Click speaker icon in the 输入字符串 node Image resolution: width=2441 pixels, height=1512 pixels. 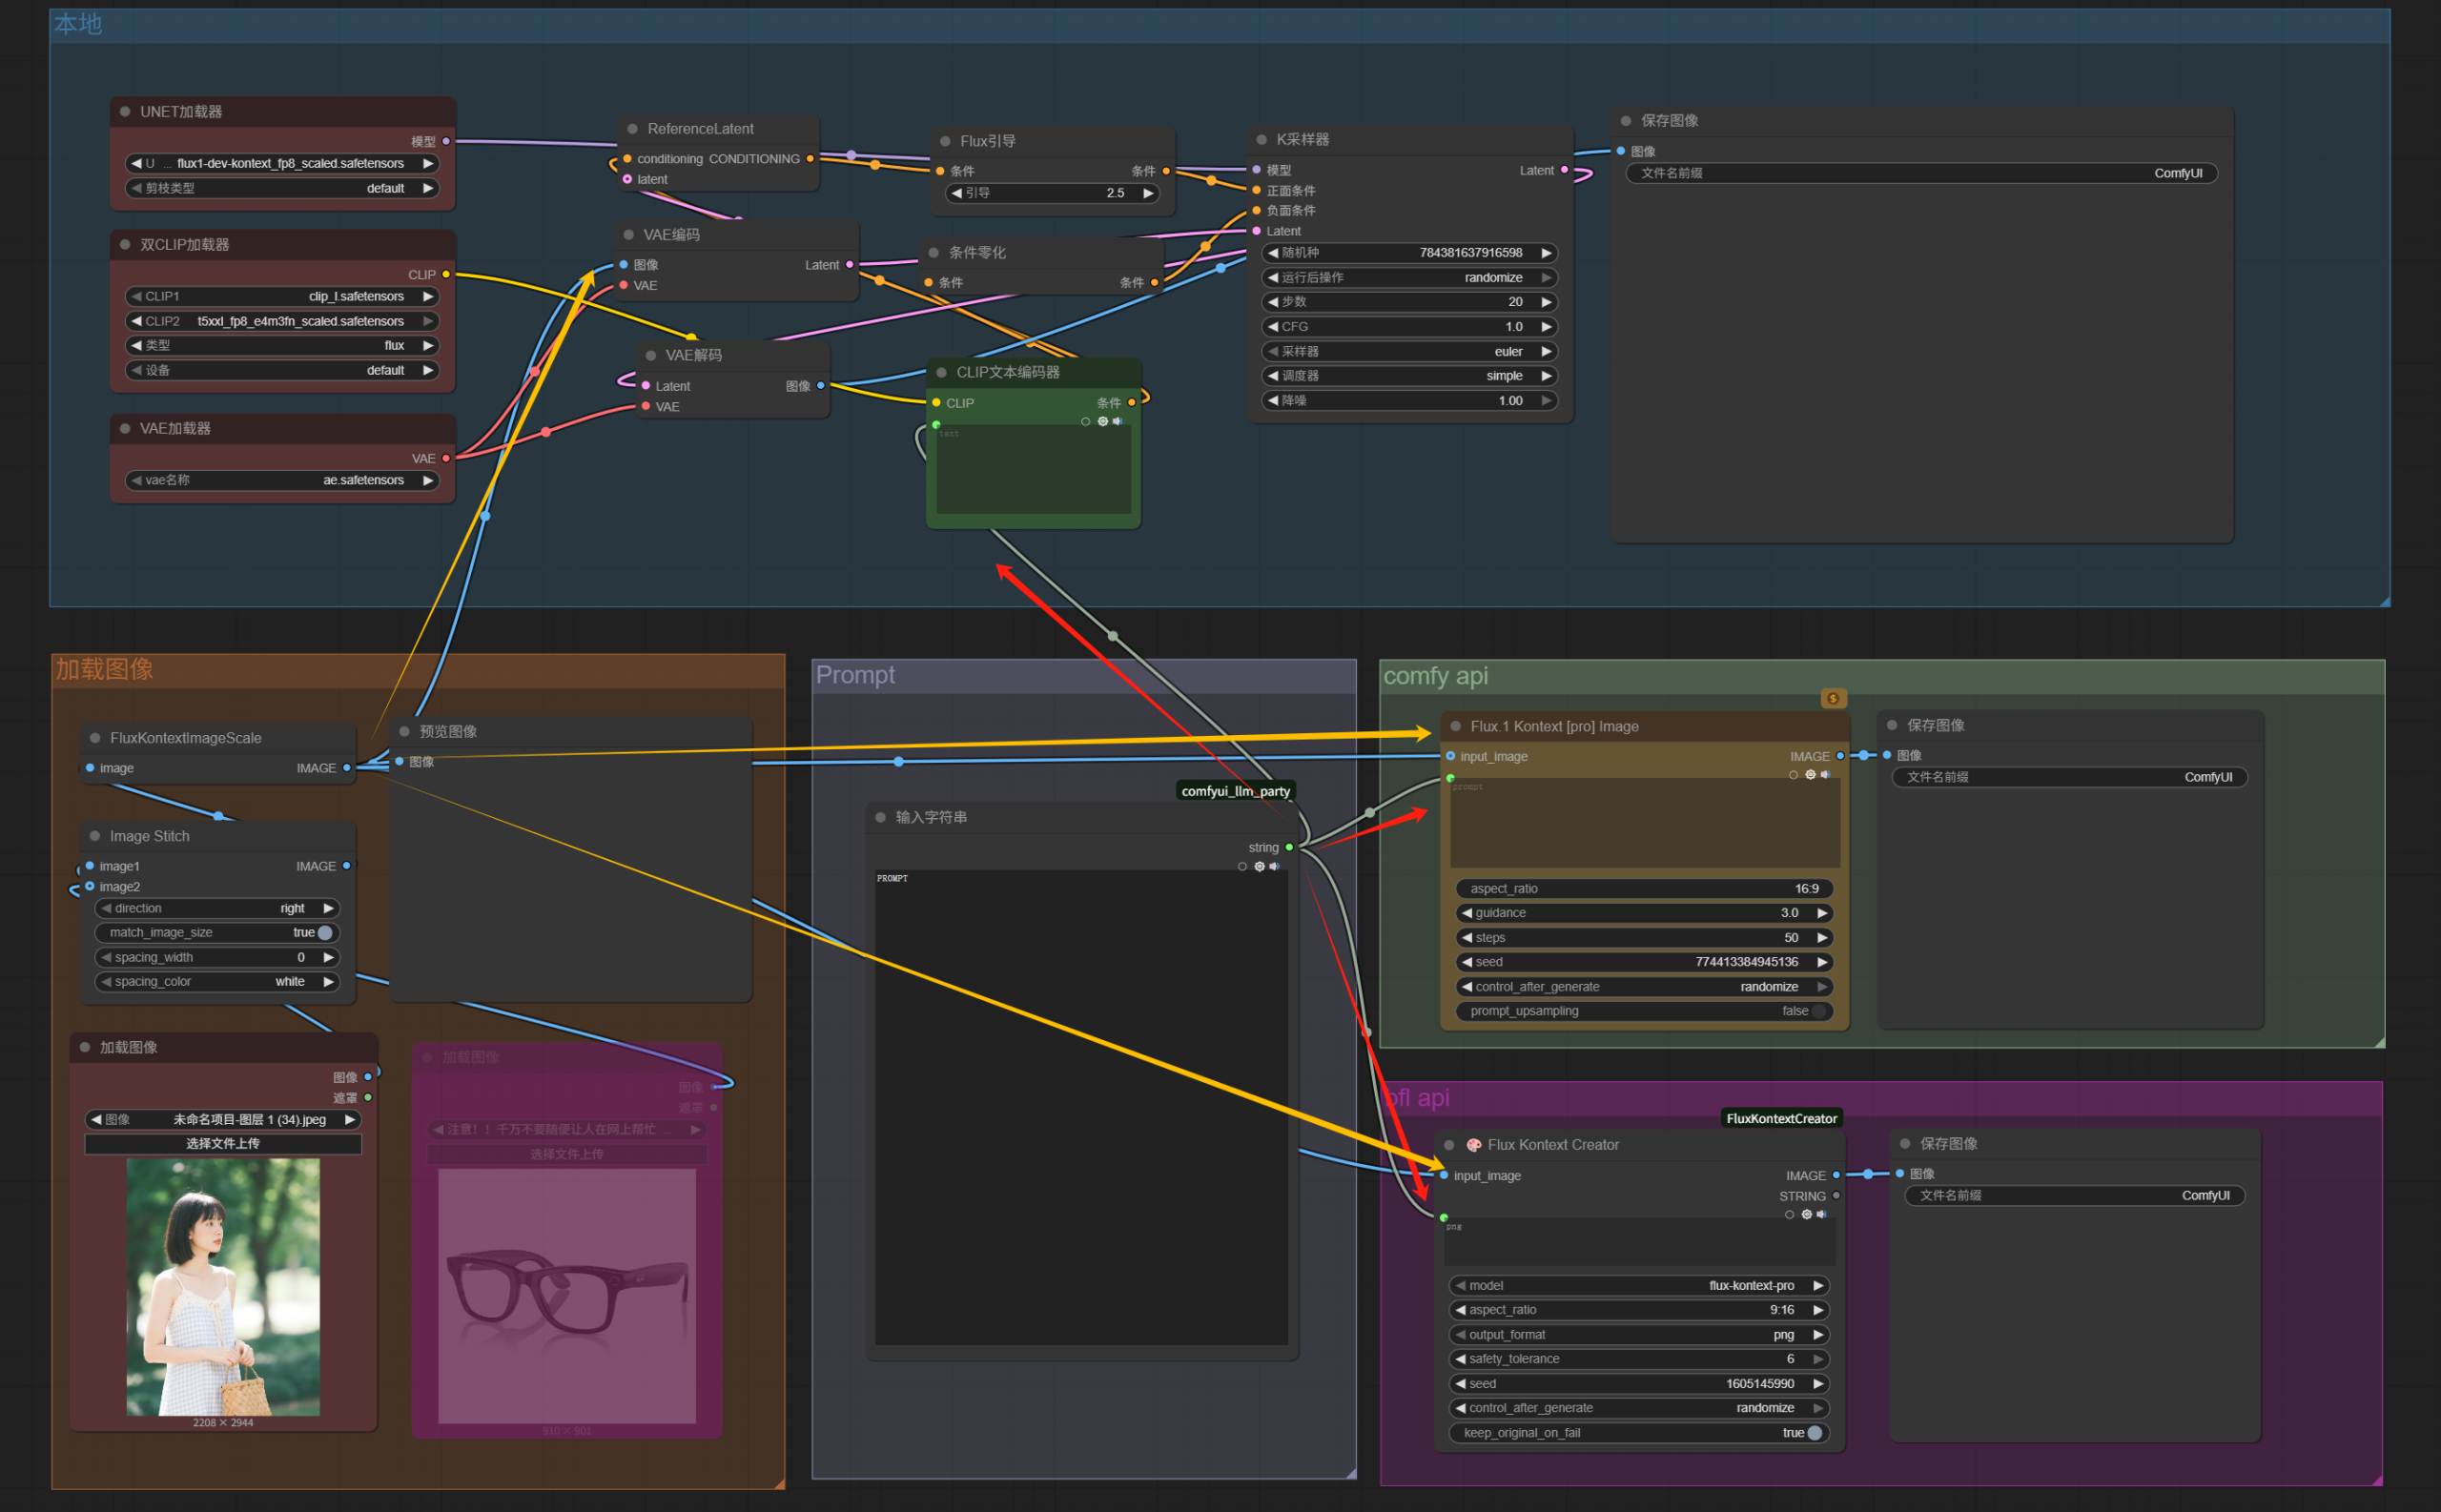(x=1274, y=866)
